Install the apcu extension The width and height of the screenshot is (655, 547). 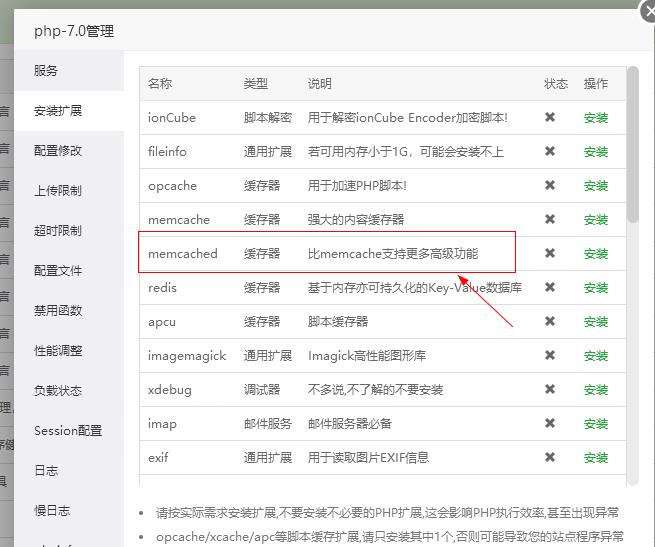[596, 322]
